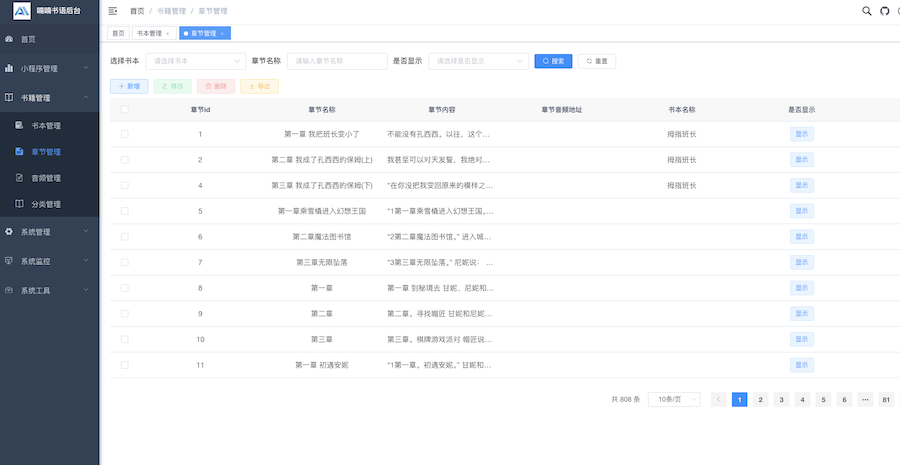Screen dimensions: 900x465
Task: Tick the select-all checkbox in the table header
Action: 125,109
